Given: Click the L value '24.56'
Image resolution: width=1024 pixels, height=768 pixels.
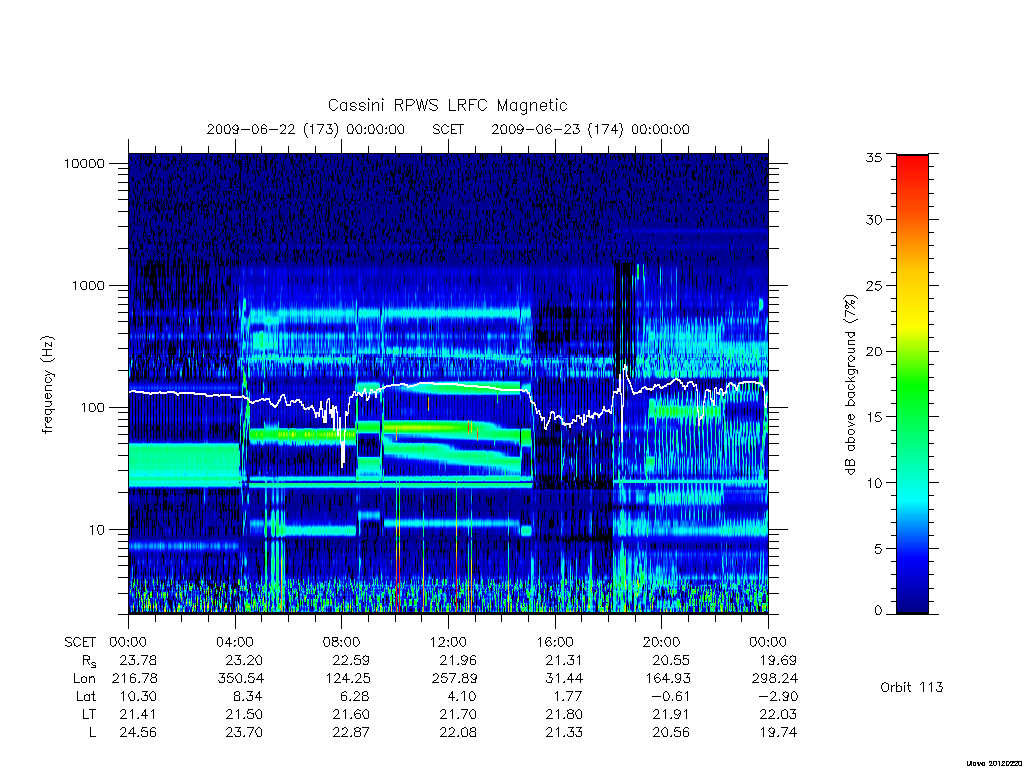Looking at the screenshot, I should click(138, 733).
